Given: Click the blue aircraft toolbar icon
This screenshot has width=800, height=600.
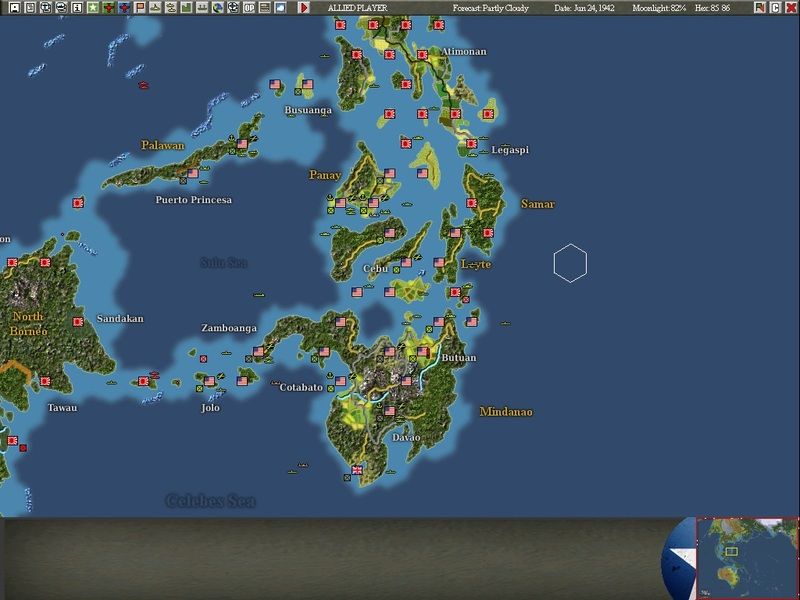Looking at the screenshot, I should pyautogui.click(x=124, y=7).
